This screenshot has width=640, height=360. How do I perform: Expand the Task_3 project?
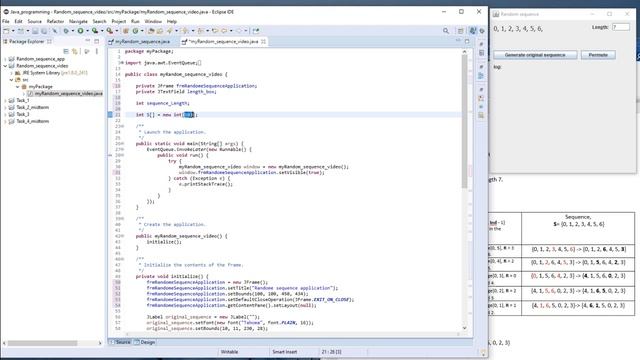pyautogui.click(x=5, y=114)
